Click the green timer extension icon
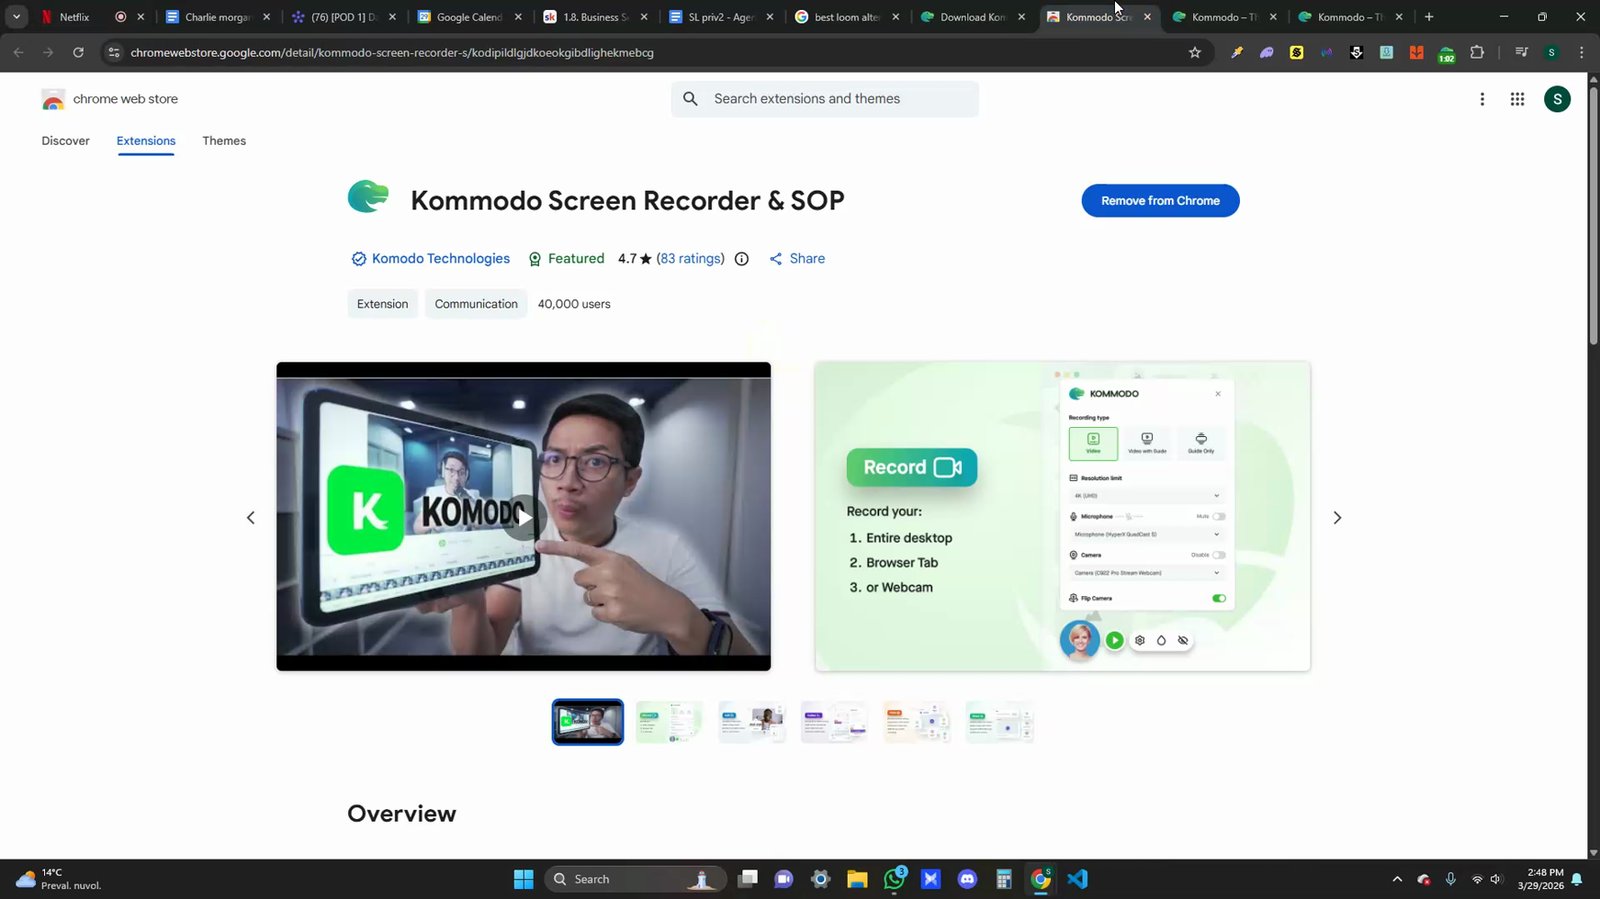 click(x=1447, y=54)
